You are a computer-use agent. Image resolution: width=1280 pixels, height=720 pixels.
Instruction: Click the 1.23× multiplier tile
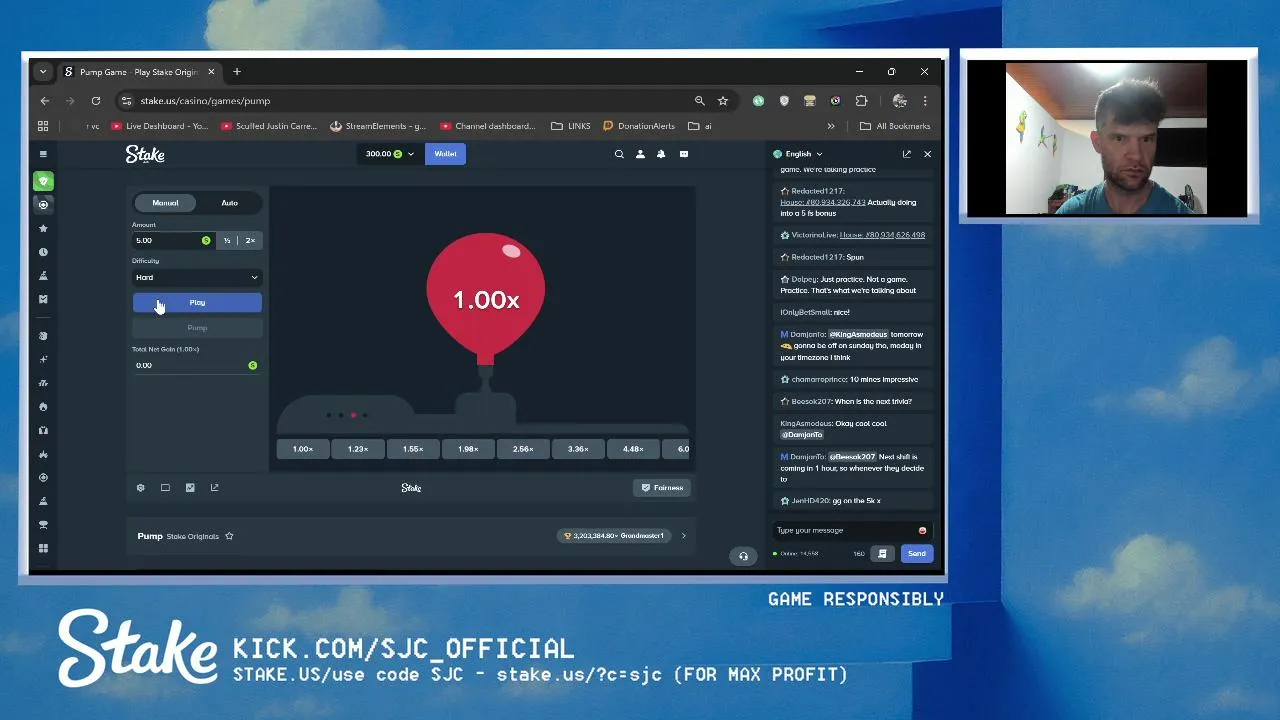[358, 449]
